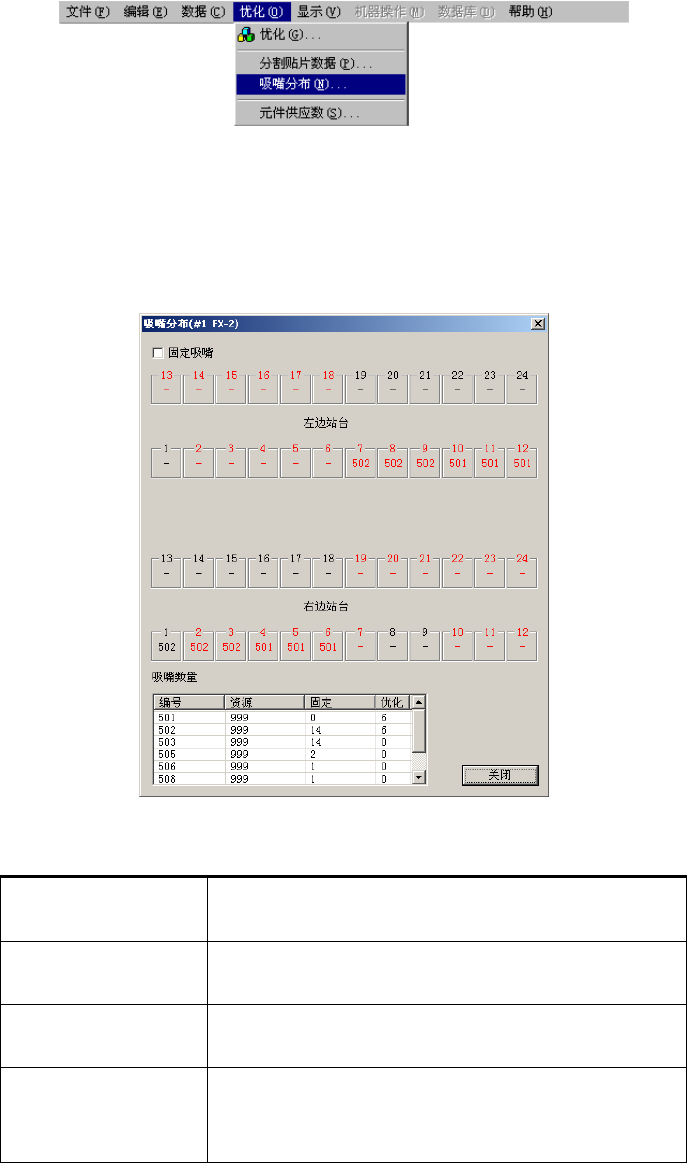The height and width of the screenshot is (1163, 687).
Task: Enable the 固定吸嘴 checkbox
Action: (157, 353)
